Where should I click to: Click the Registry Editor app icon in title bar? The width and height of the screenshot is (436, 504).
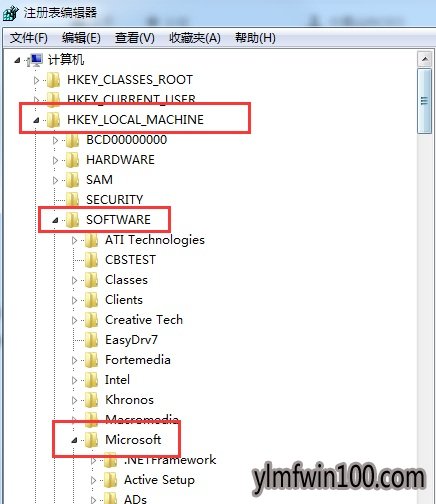click(x=10, y=13)
